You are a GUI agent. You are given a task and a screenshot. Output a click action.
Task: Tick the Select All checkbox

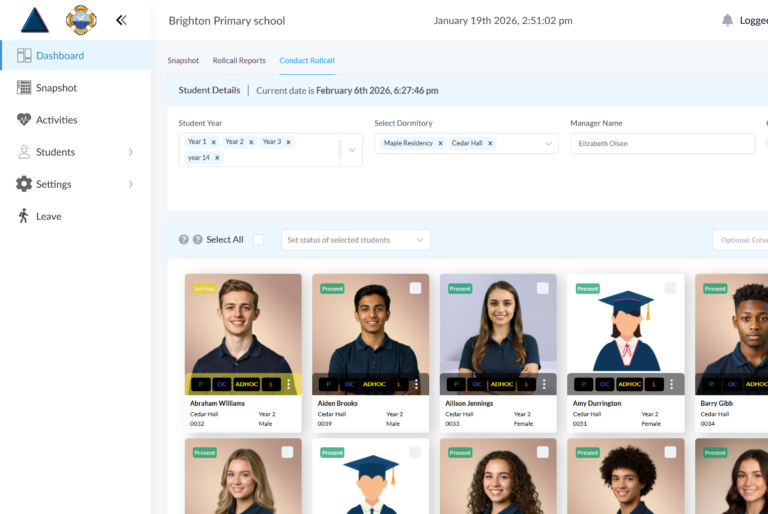(x=259, y=240)
